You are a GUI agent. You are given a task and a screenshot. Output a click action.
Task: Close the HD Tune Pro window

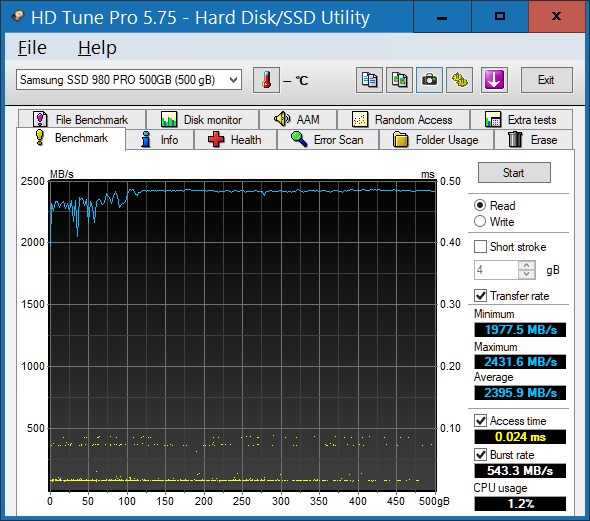(557, 17)
